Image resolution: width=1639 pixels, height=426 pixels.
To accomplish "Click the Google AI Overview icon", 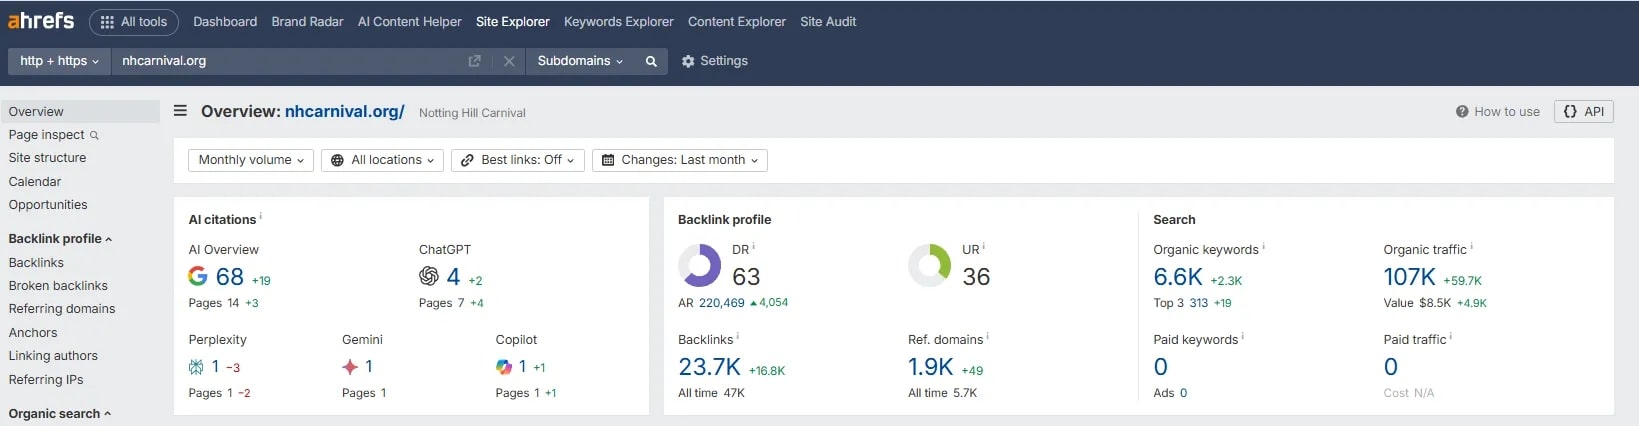I will click(x=198, y=276).
